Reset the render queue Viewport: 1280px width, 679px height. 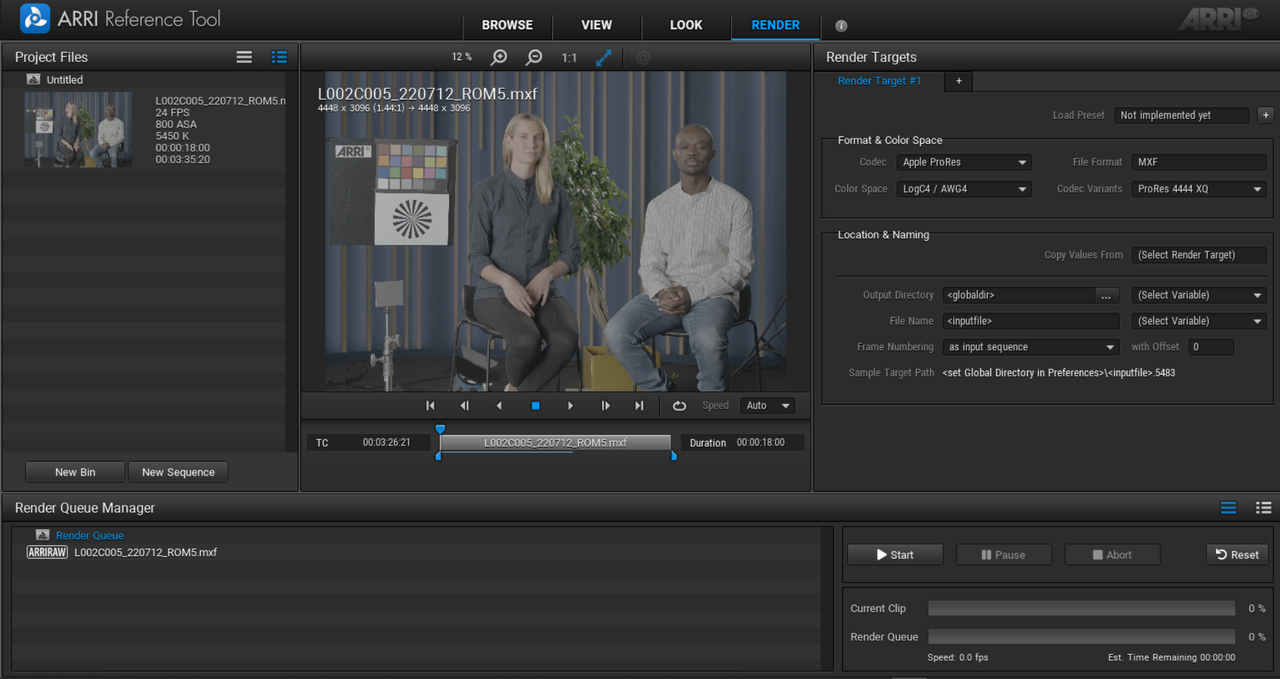(1237, 555)
